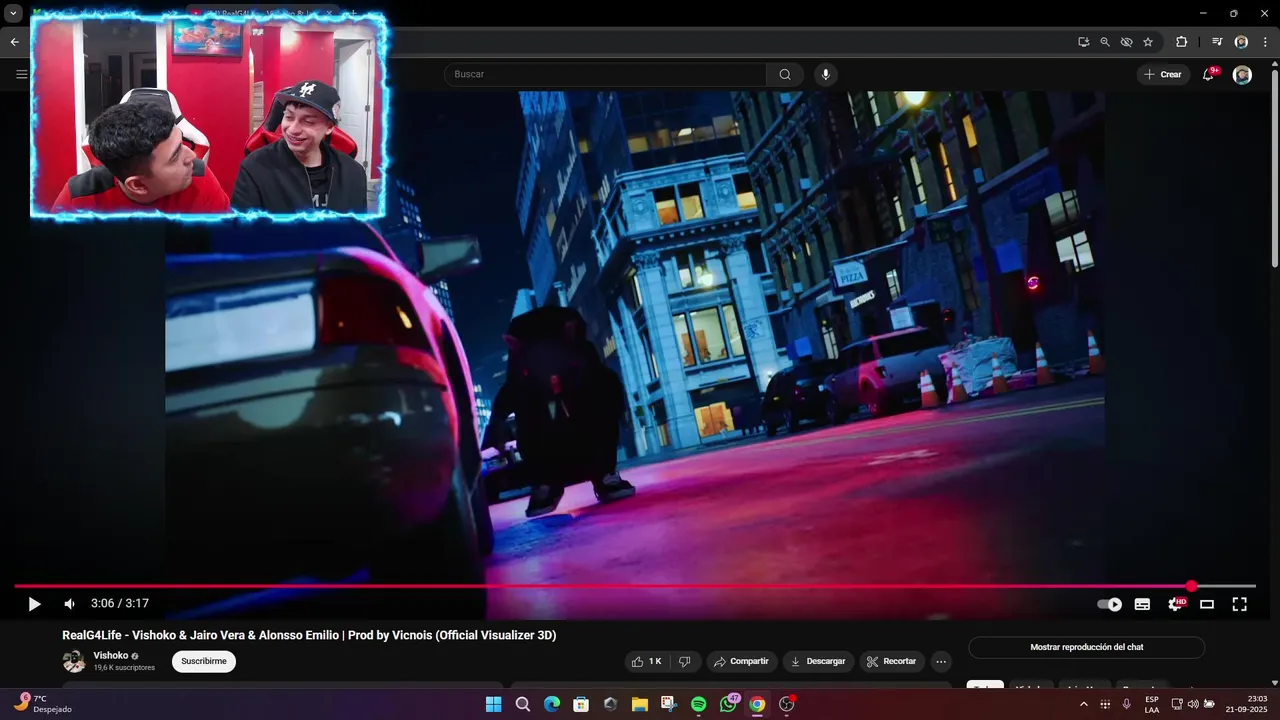Open Chrome profile avatar
Image resolution: width=1280 pixels, height=720 pixels.
1241,42
